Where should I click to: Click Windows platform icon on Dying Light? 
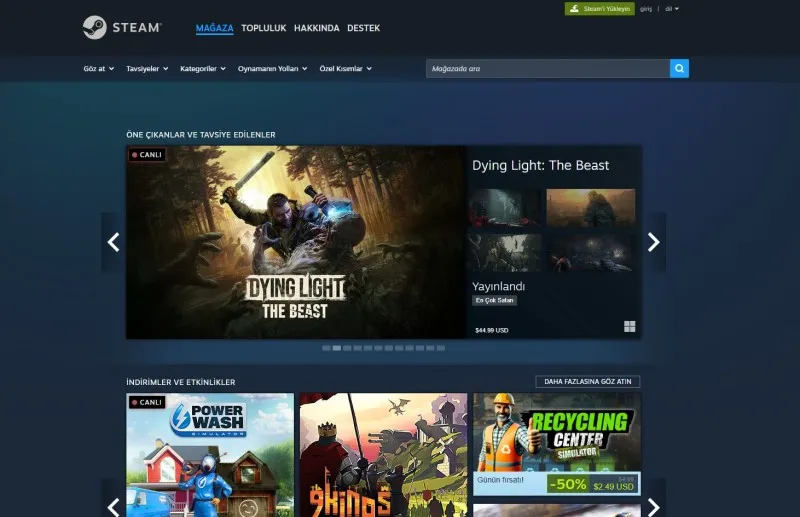(630, 327)
